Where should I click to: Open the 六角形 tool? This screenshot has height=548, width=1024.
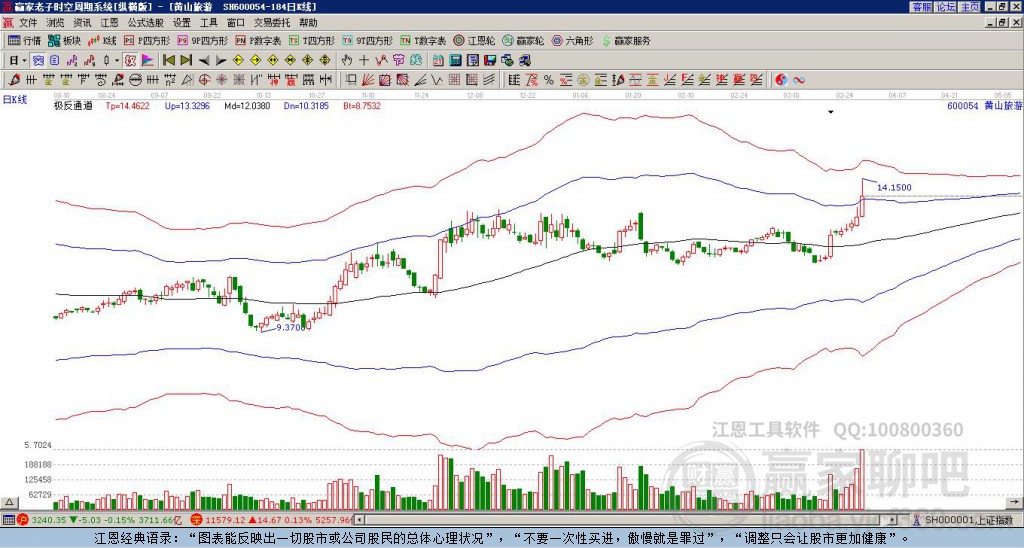click(572, 41)
